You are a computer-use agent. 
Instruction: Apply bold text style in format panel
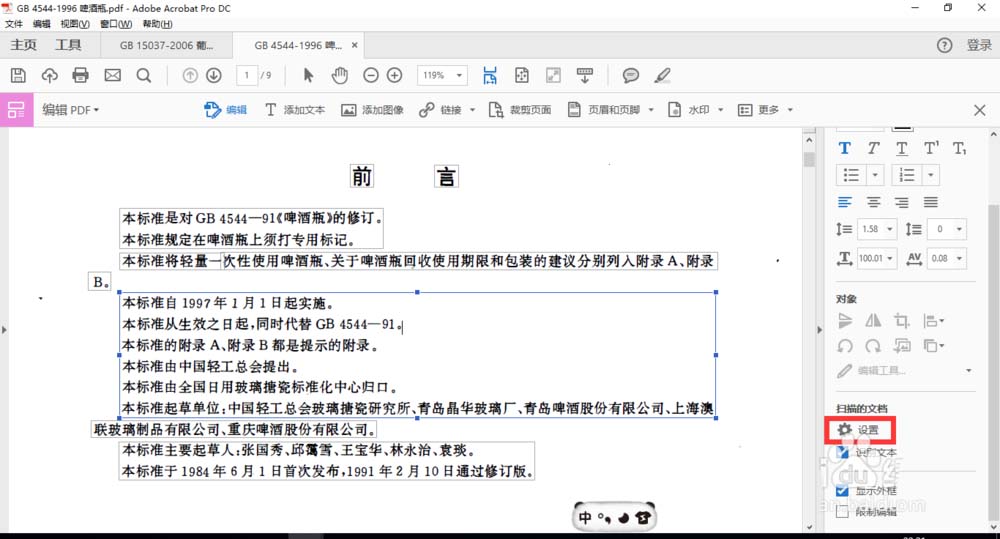point(845,148)
